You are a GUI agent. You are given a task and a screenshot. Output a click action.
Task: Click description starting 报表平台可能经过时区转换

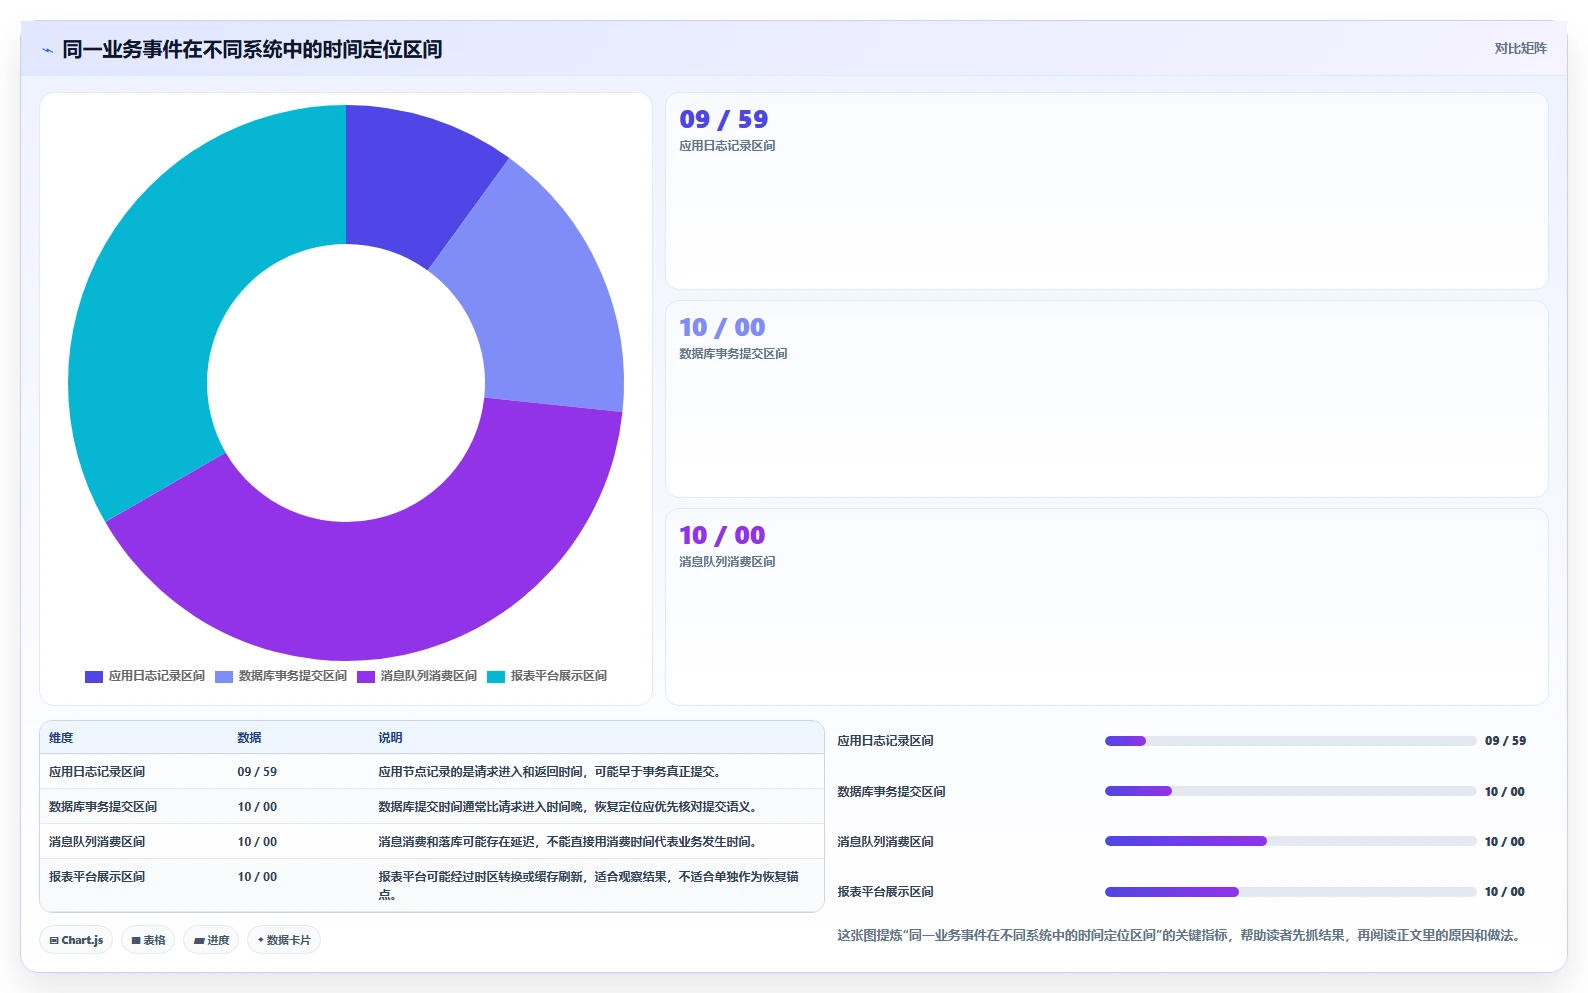(588, 885)
